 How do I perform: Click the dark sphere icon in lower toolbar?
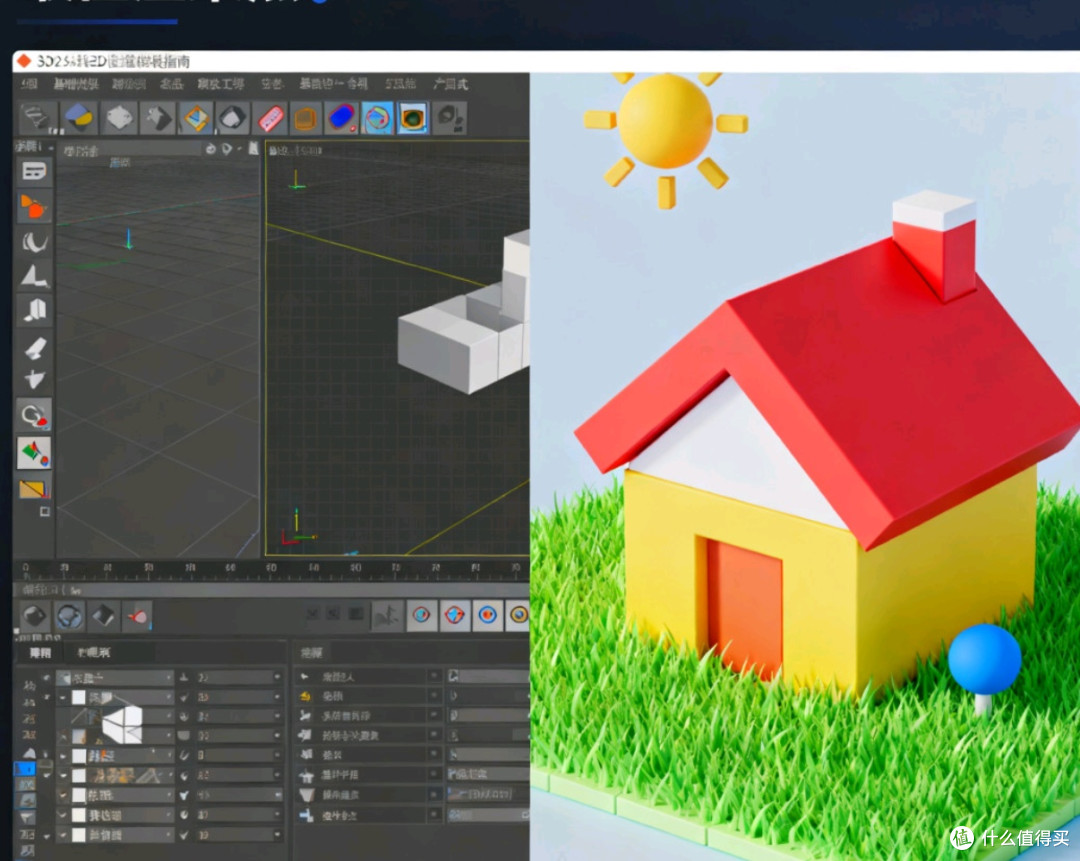coord(34,615)
